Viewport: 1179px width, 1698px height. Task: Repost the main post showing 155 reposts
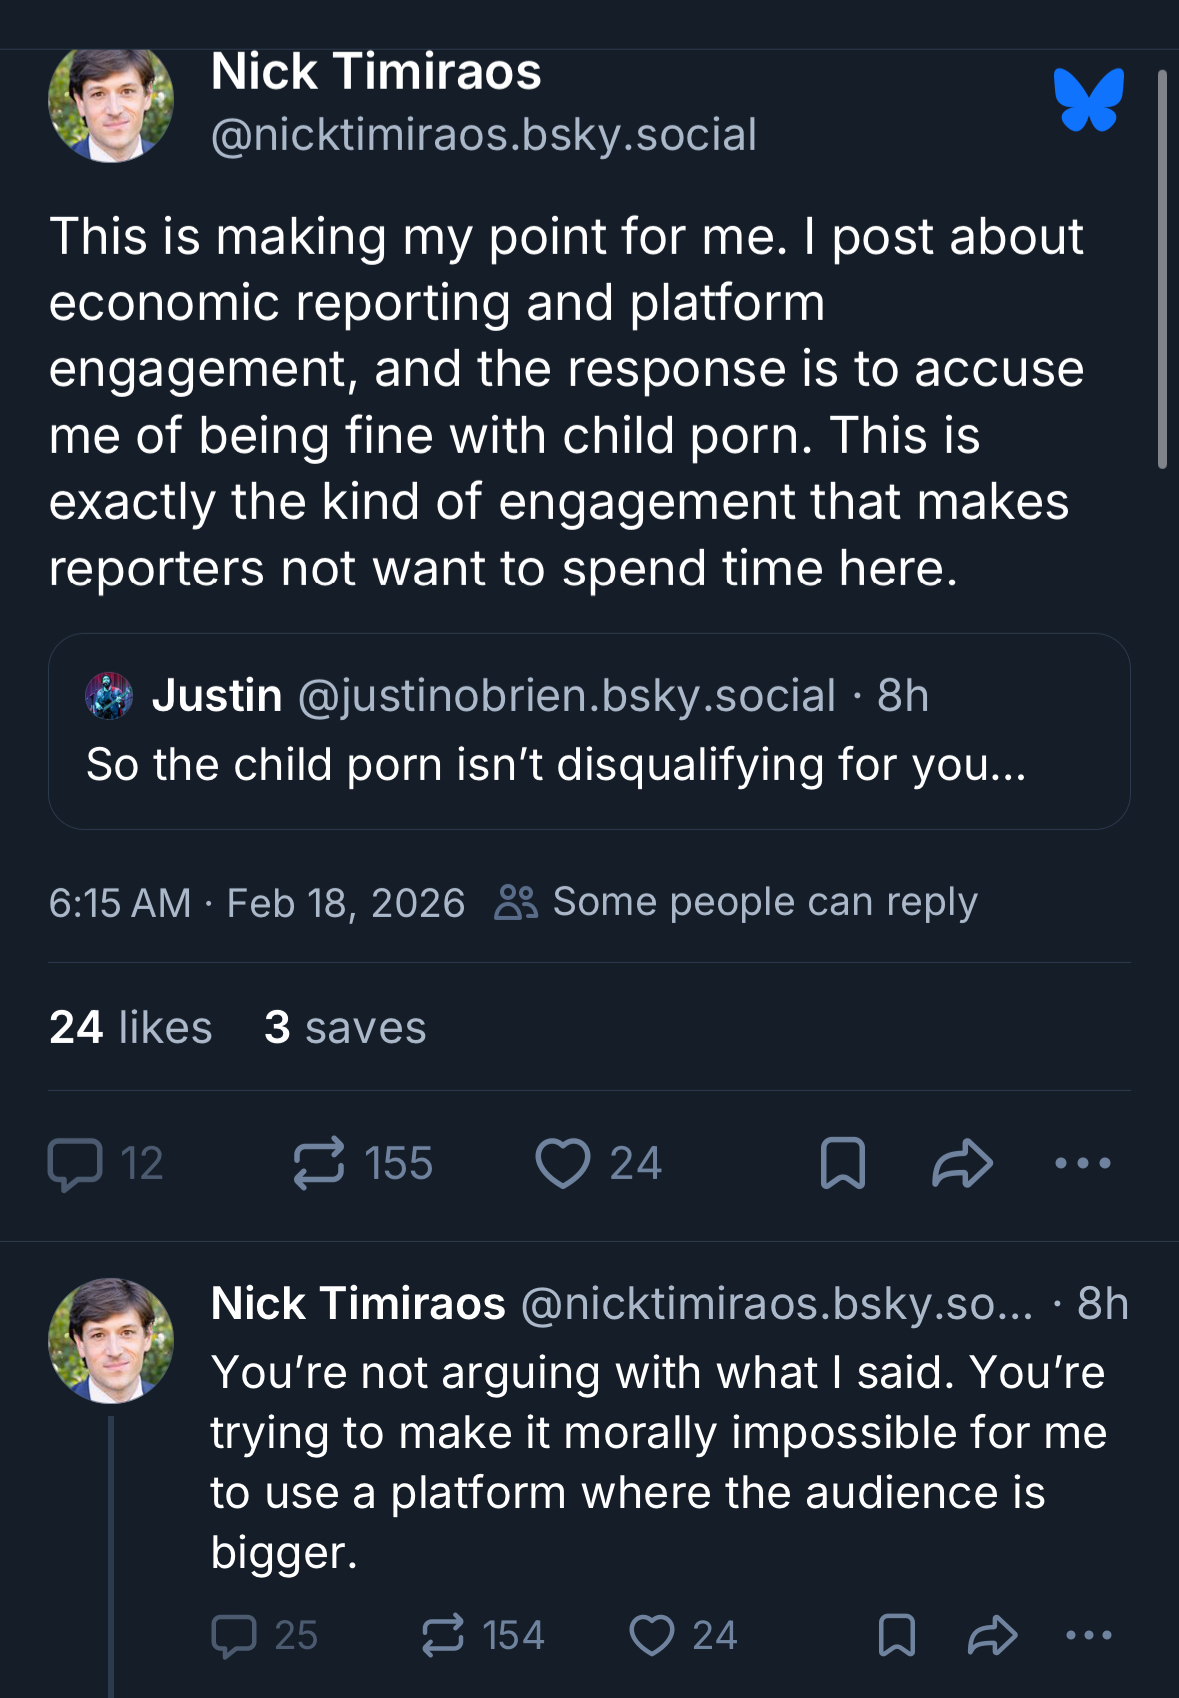tap(319, 1164)
